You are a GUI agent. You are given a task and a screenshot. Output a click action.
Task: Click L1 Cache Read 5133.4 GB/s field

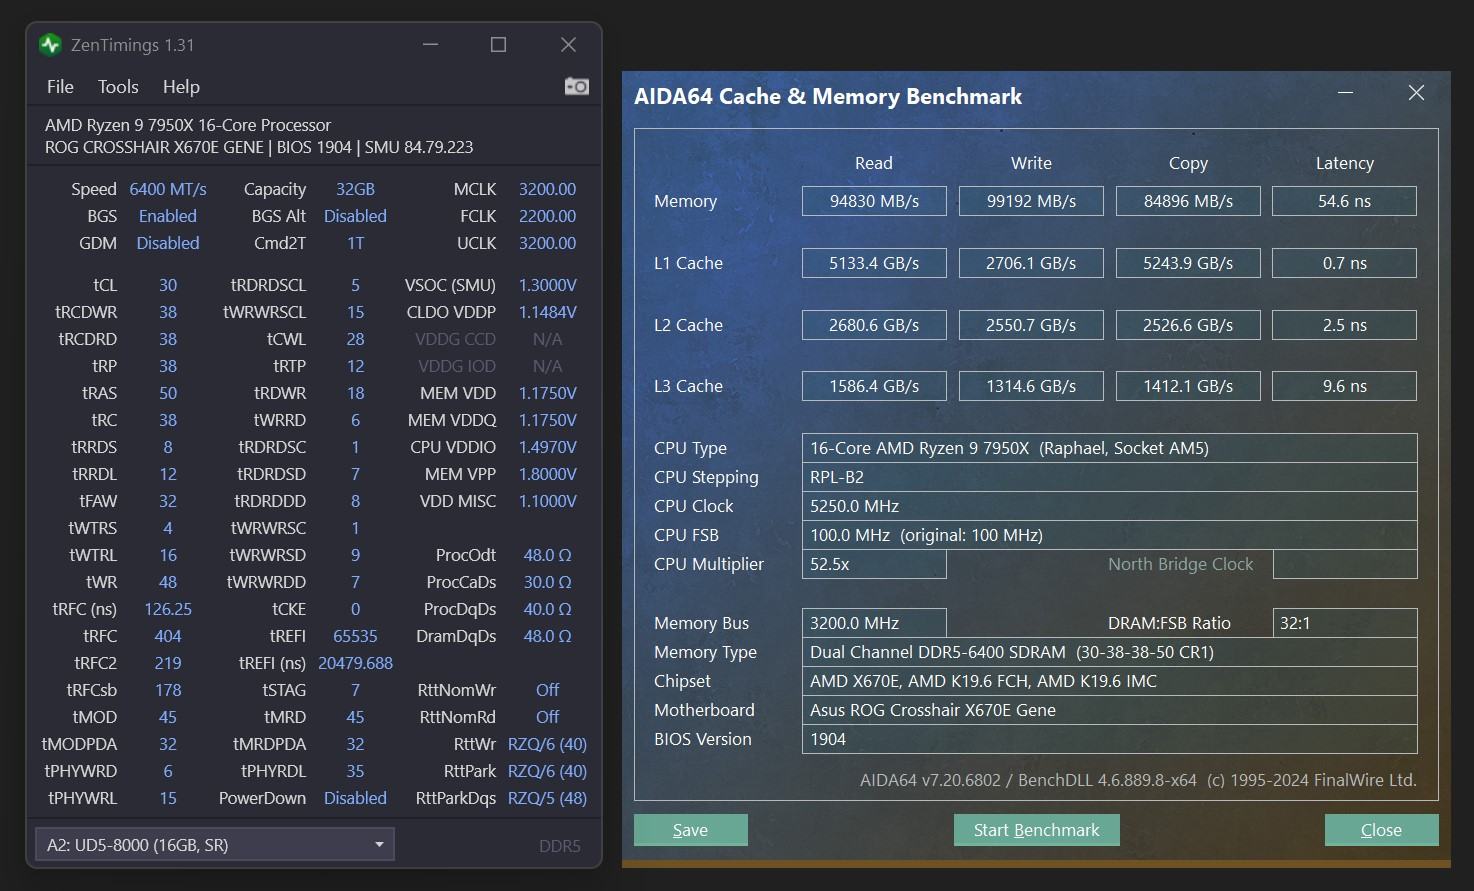(x=874, y=263)
